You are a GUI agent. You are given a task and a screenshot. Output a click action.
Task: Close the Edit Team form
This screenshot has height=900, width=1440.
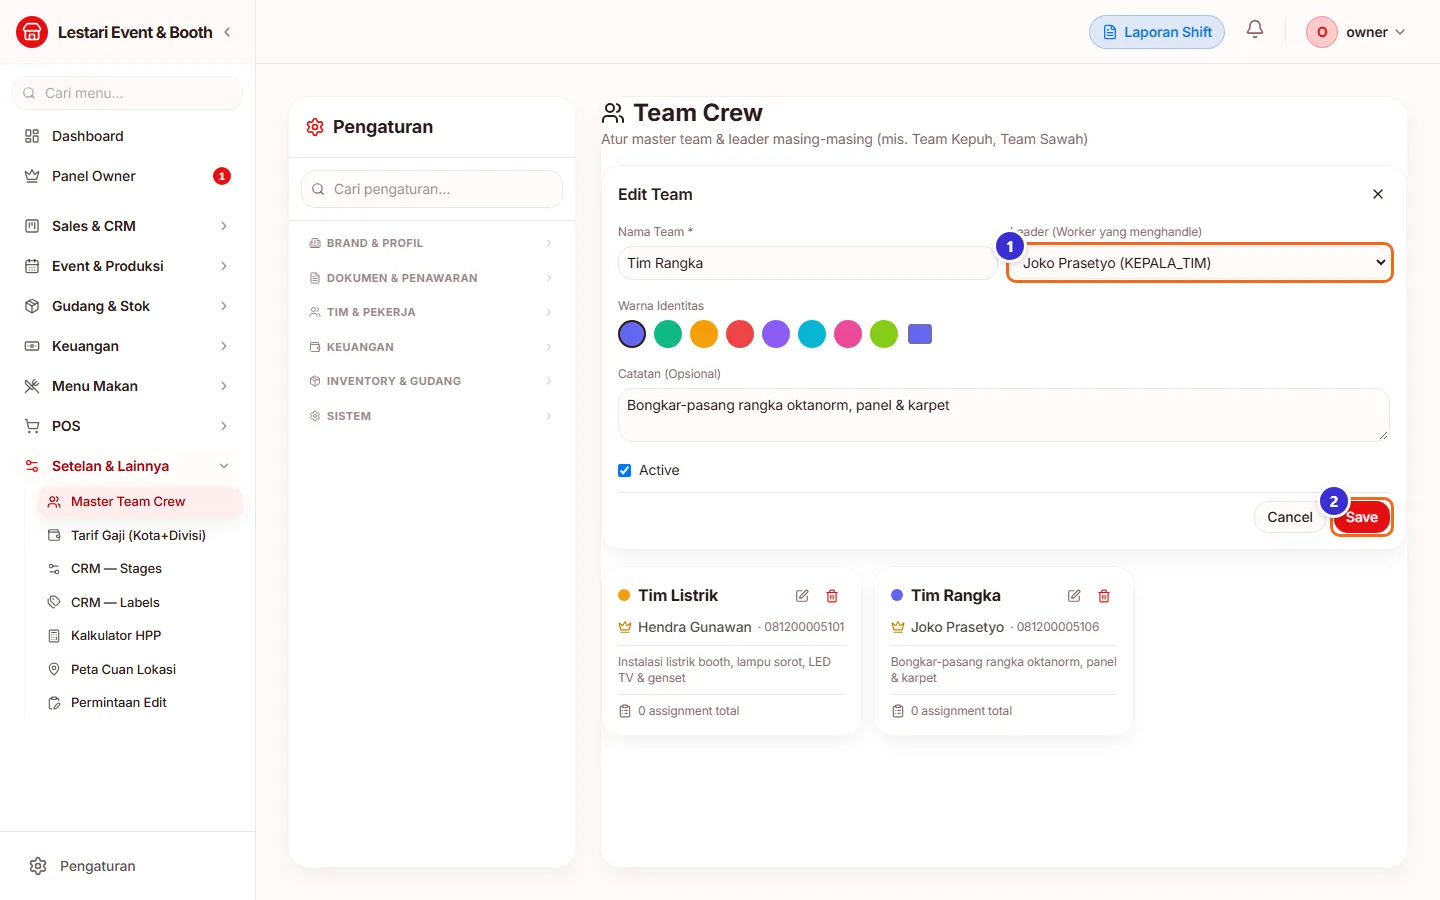[x=1378, y=194]
